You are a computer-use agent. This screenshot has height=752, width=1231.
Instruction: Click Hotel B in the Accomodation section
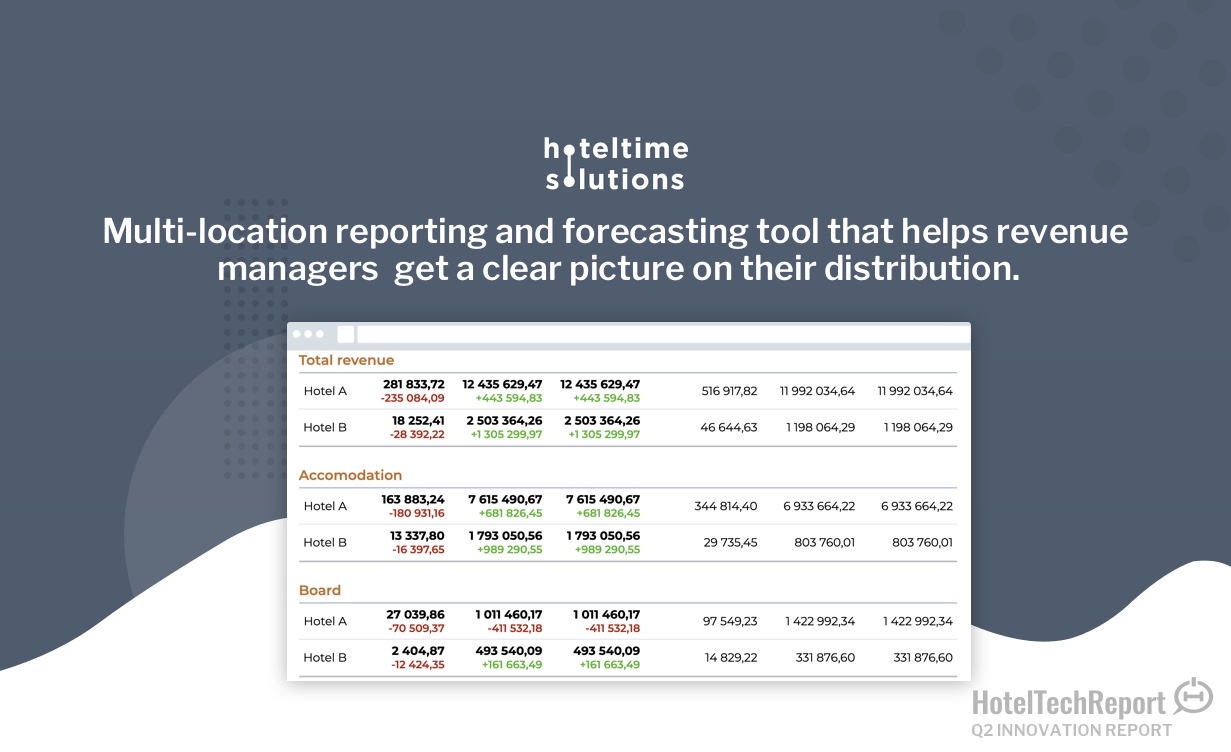click(325, 542)
